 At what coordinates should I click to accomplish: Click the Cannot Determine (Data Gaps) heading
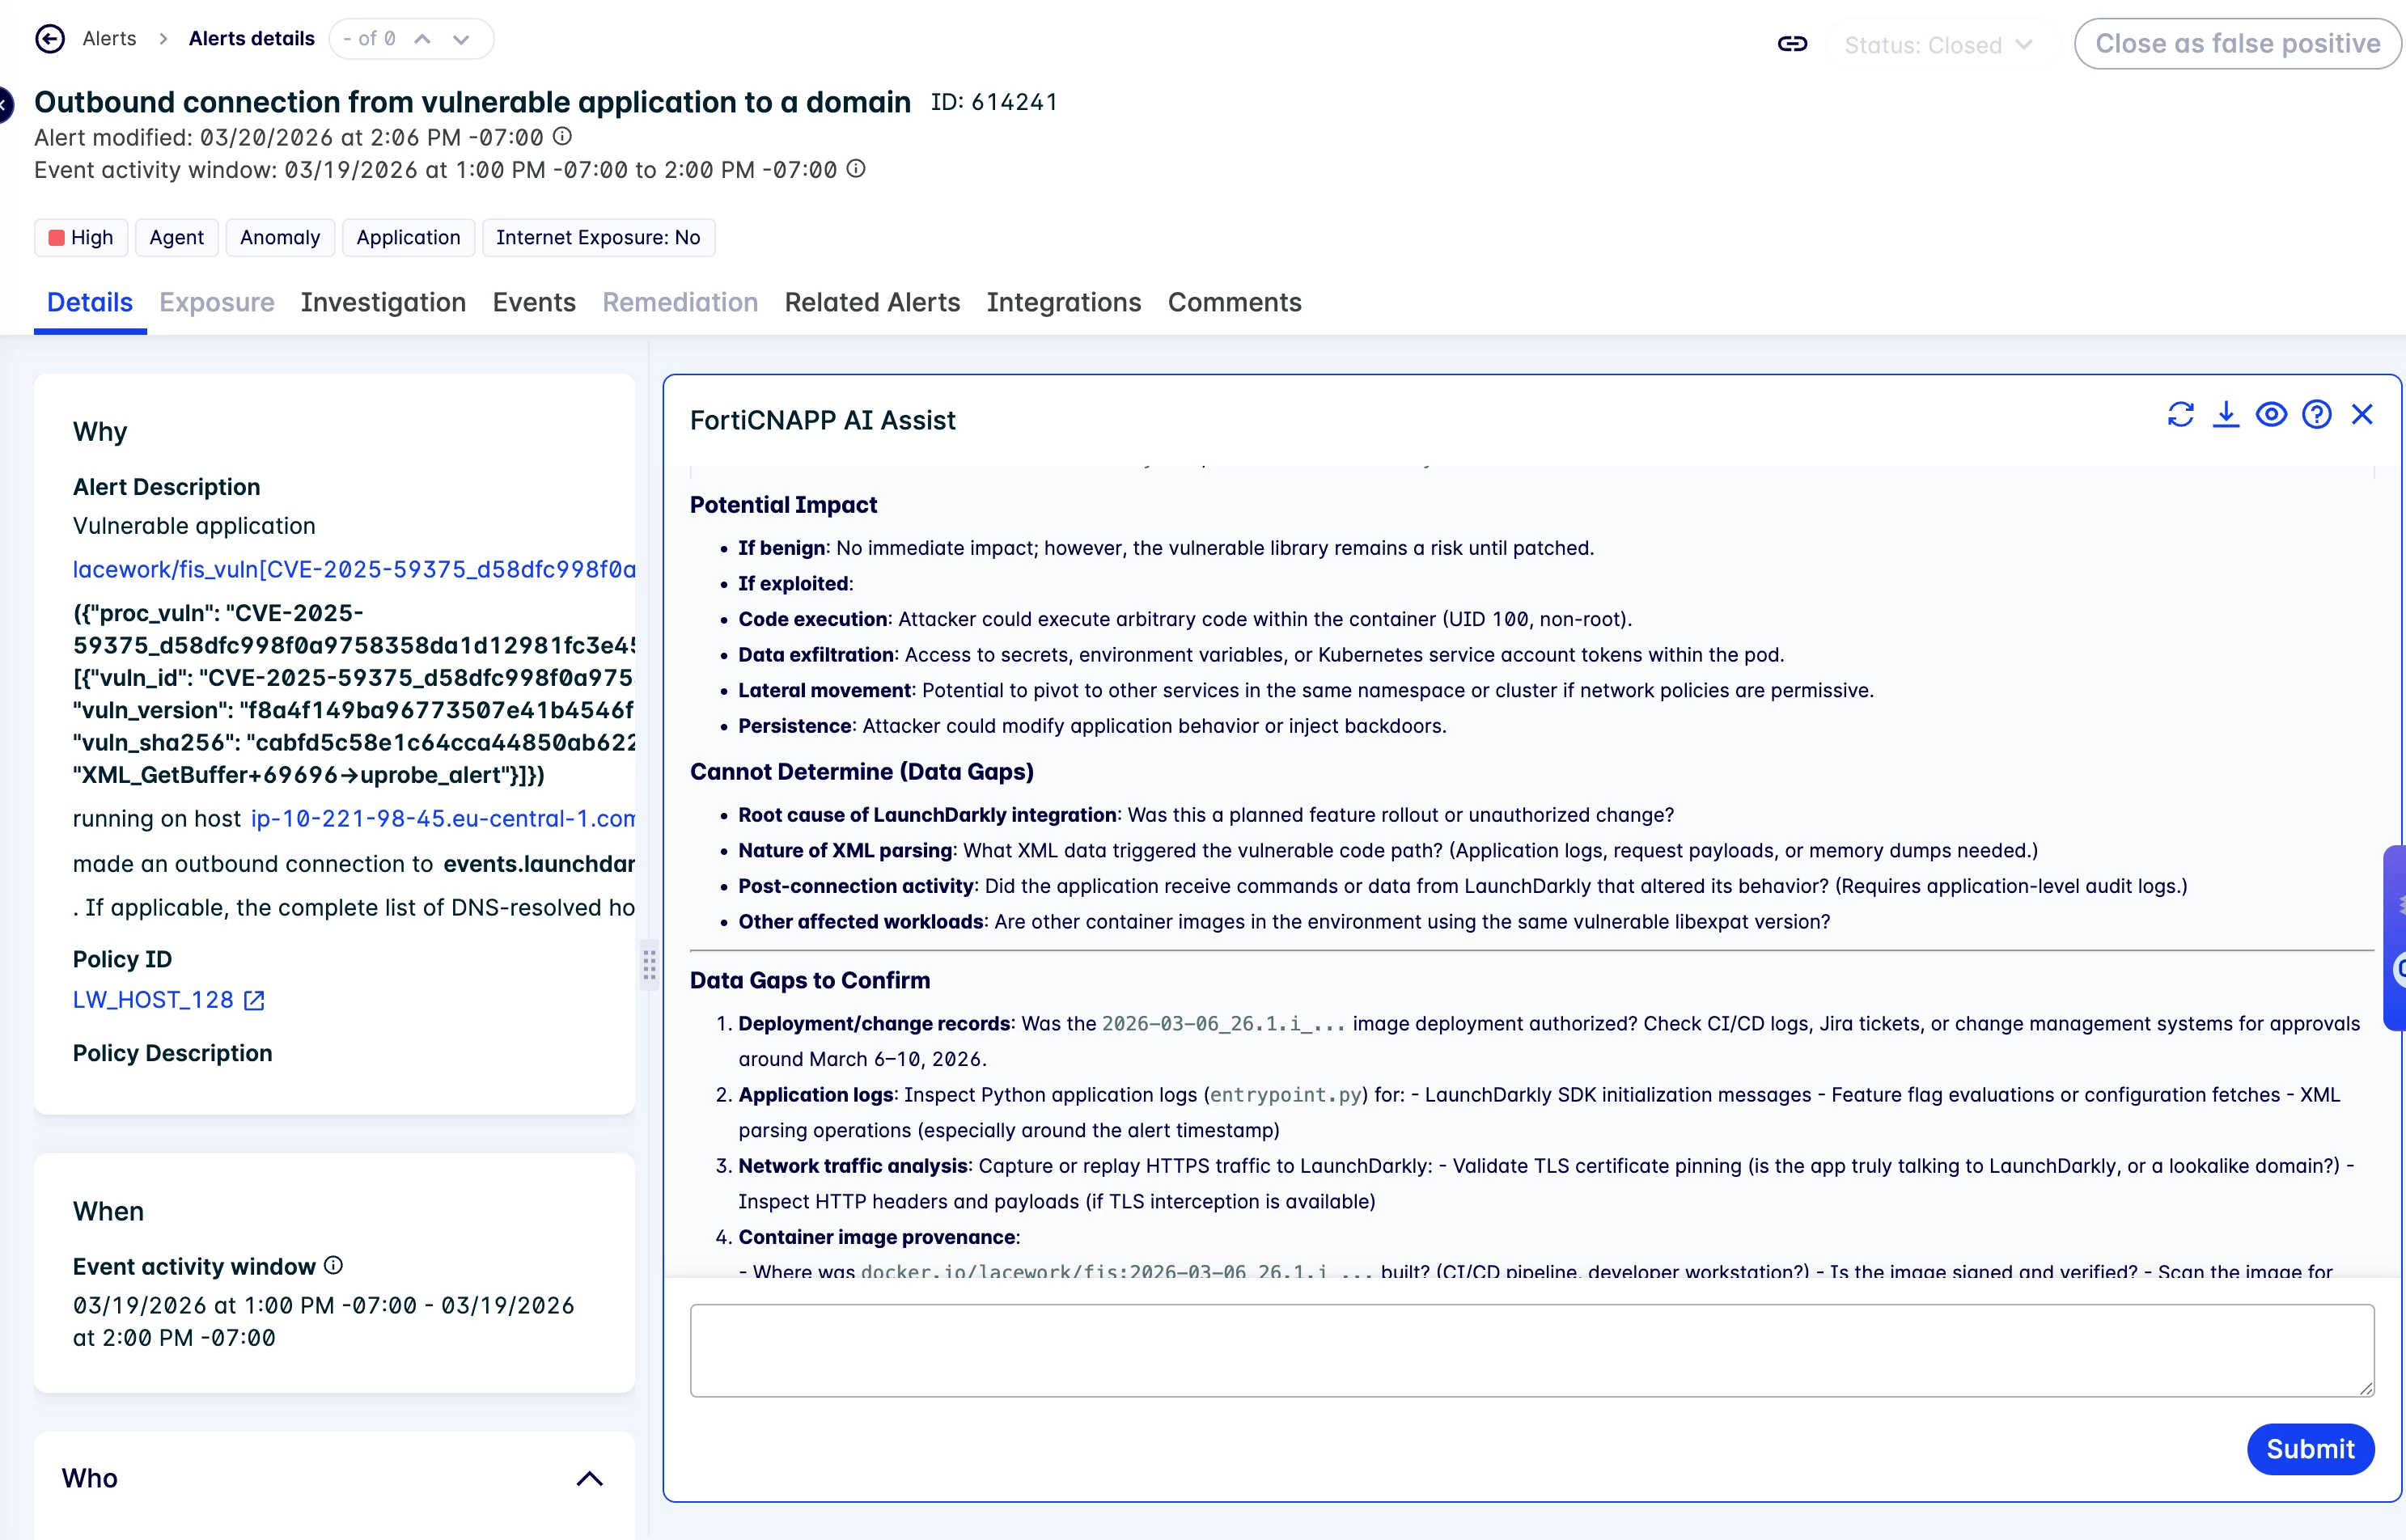tap(862, 772)
